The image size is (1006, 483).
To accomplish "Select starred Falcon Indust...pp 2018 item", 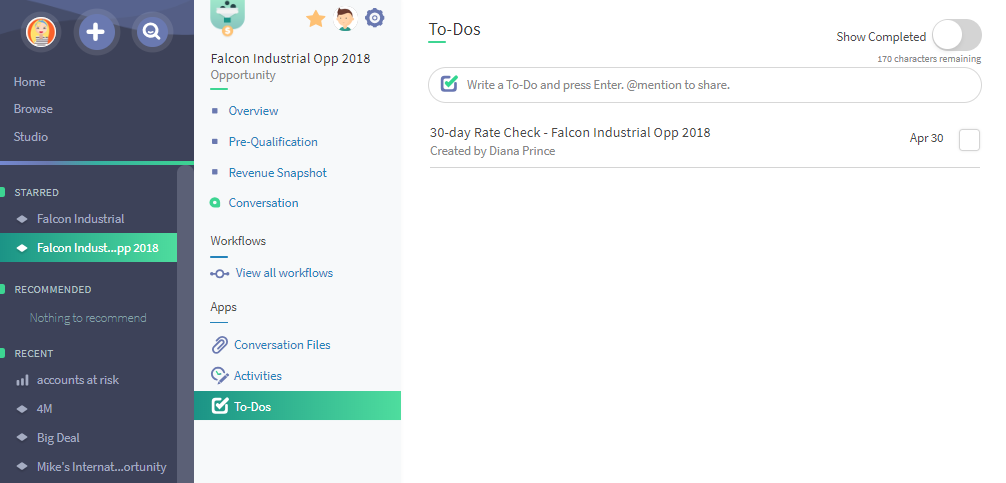I will (89, 248).
